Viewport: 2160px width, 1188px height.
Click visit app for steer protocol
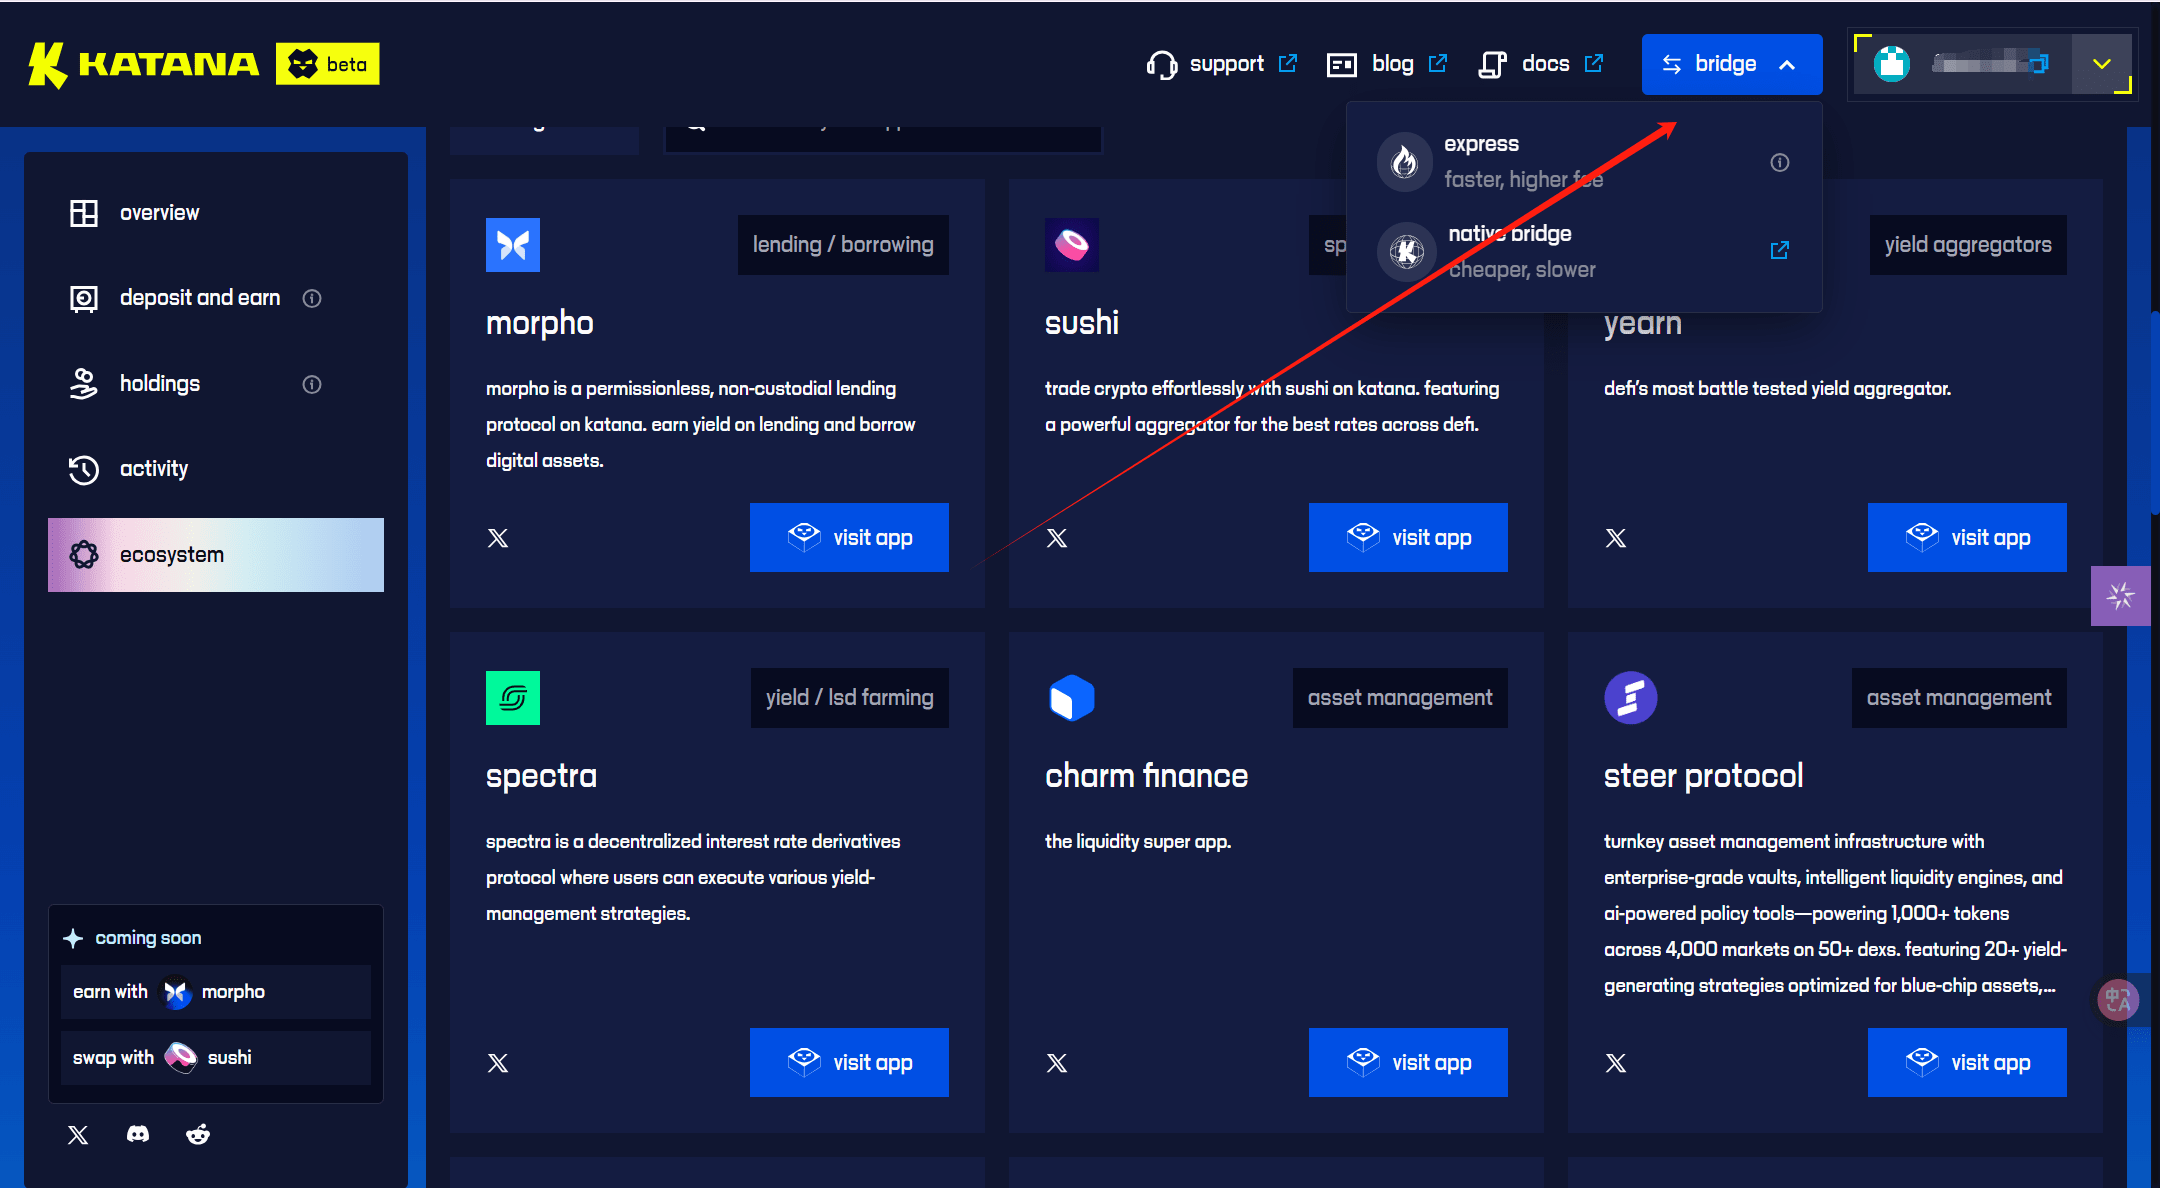tap(1966, 1062)
